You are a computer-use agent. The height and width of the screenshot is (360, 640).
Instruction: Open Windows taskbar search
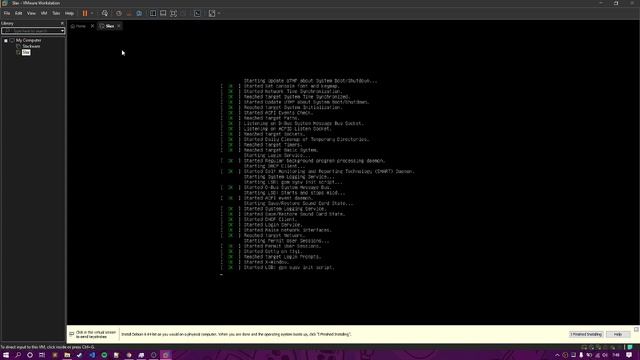point(18,355)
